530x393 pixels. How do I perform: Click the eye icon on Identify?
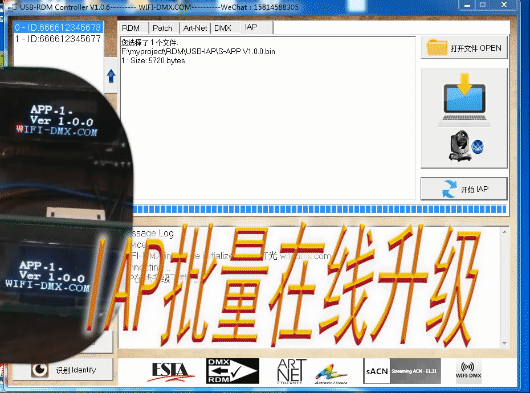[40, 370]
